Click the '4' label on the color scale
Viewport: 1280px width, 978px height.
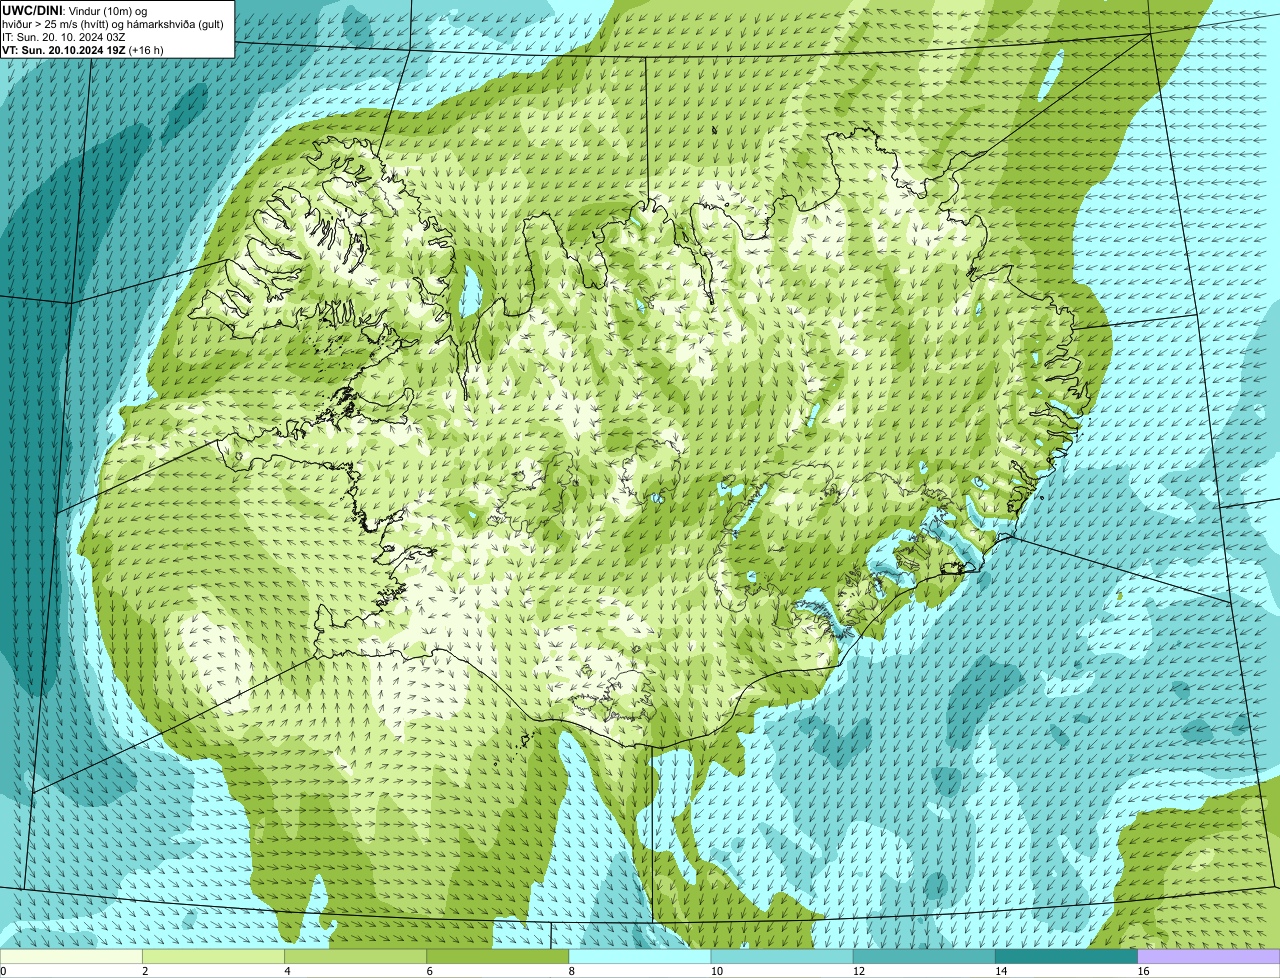287,971
